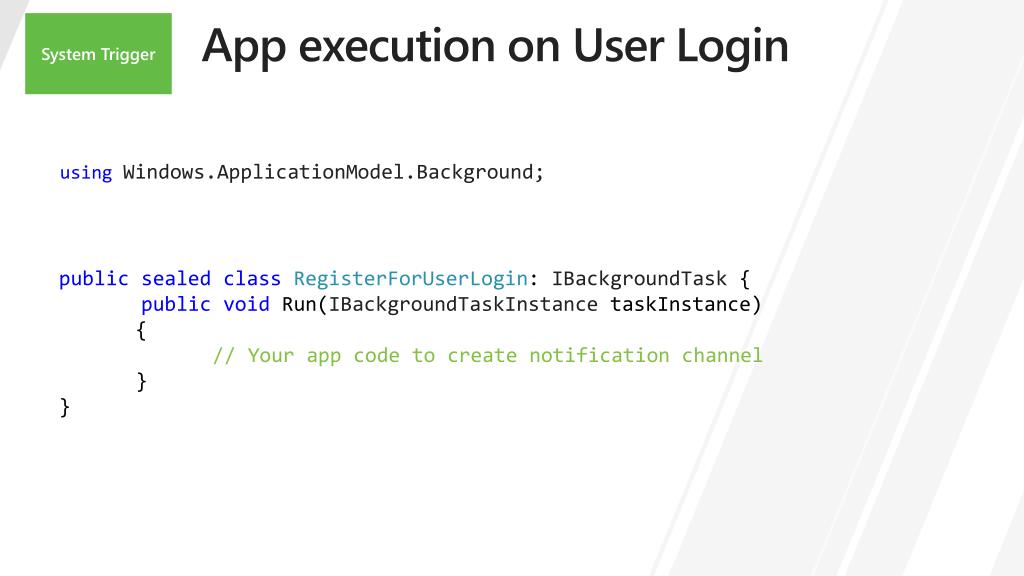Image resolution: width=1024 pixels, height=576 pixels.
Task: Click the 'RegisterForUserLogin' class name
Action: click(411, 279)
